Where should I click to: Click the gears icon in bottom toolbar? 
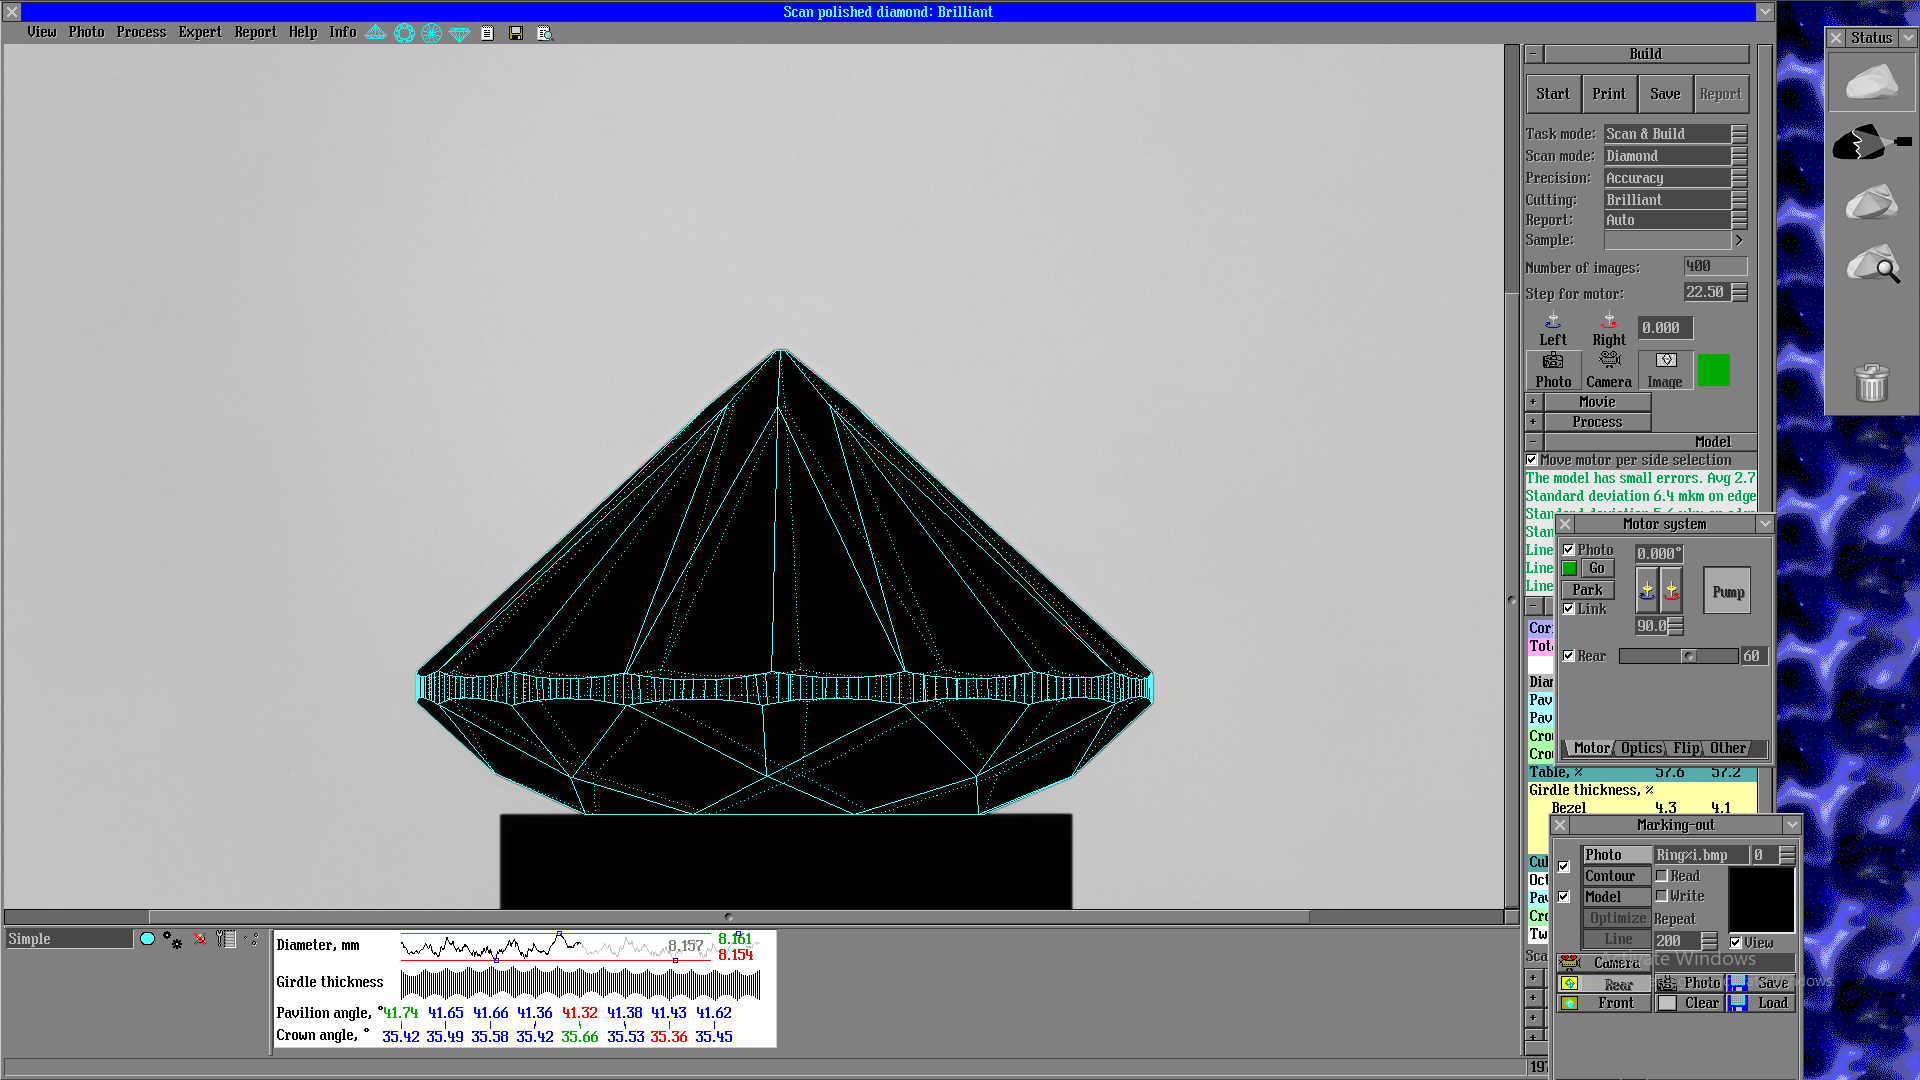tap(173, 940)
